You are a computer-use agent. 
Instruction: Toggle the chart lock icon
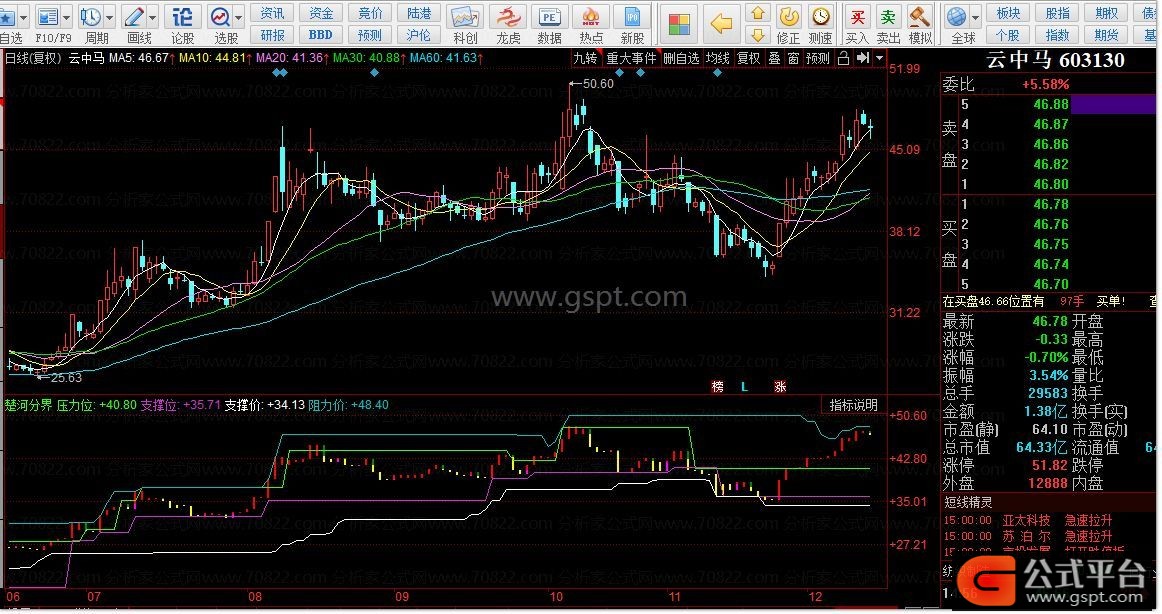(x=843, y=58)
